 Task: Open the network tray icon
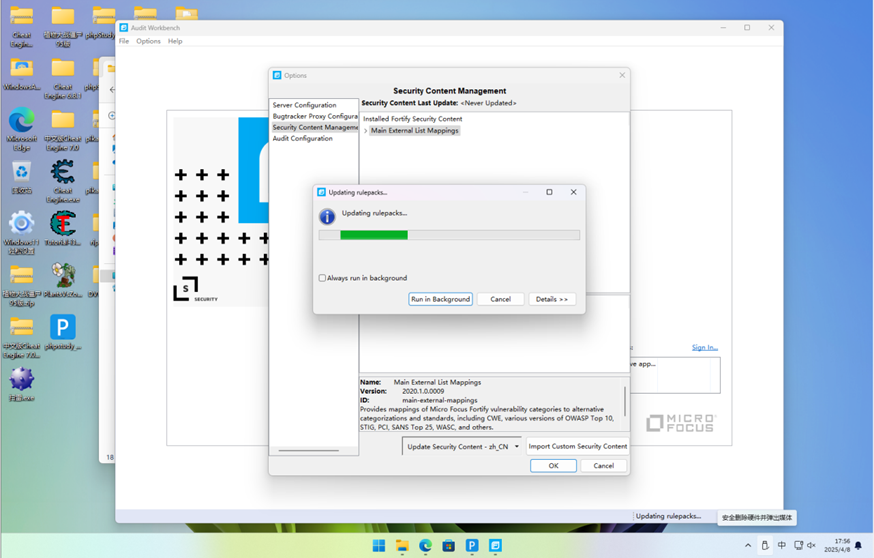tap(798, 545)
